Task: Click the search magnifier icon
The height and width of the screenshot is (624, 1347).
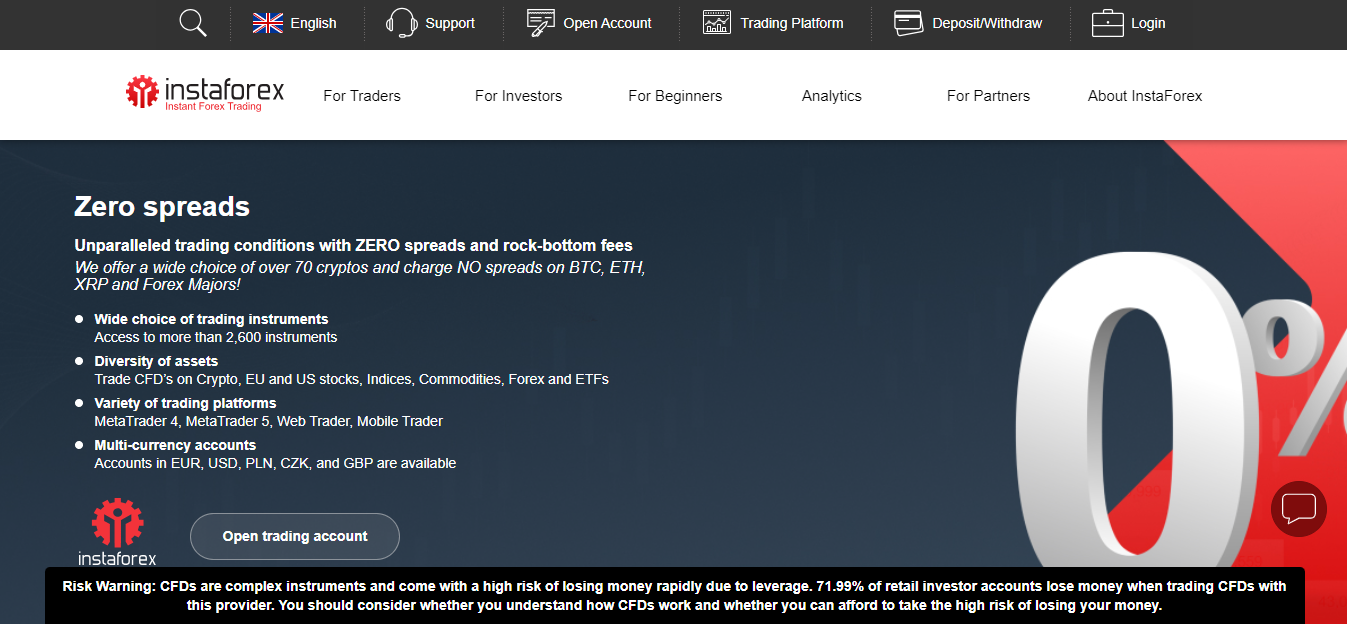Action: 193,23
